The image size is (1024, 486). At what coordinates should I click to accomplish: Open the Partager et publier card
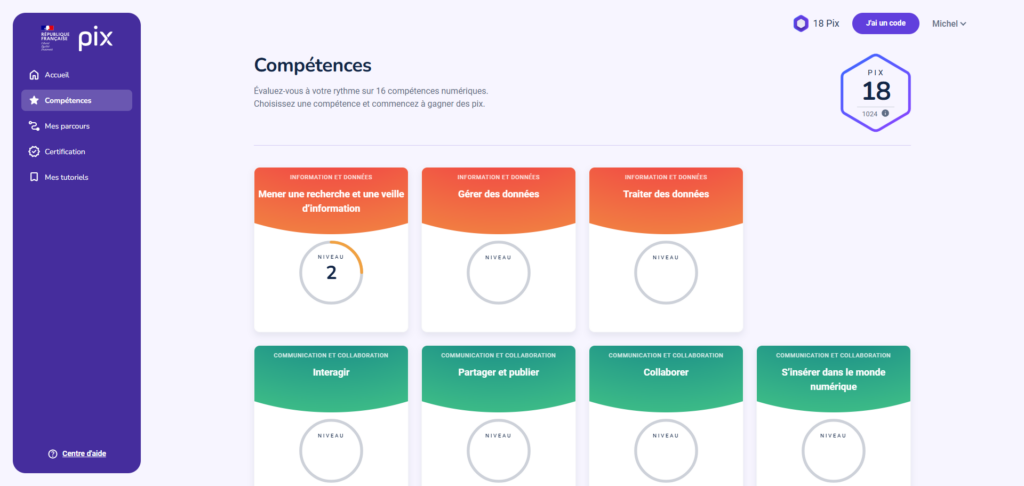pos(498,415)
